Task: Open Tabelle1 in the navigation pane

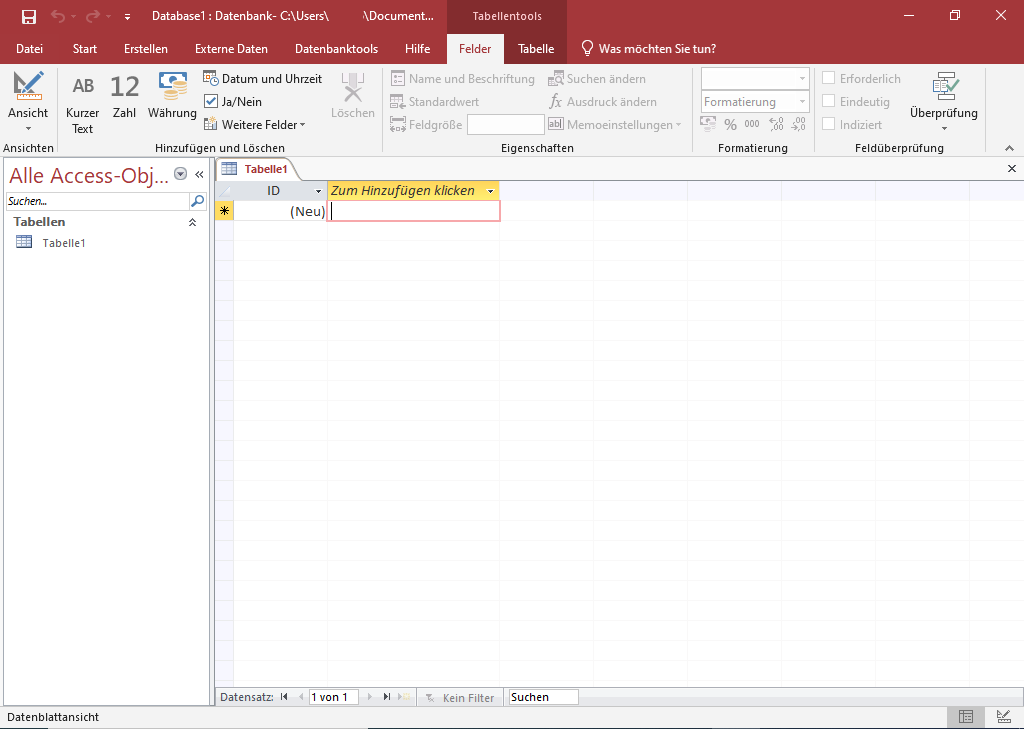Action: point(63,243)
